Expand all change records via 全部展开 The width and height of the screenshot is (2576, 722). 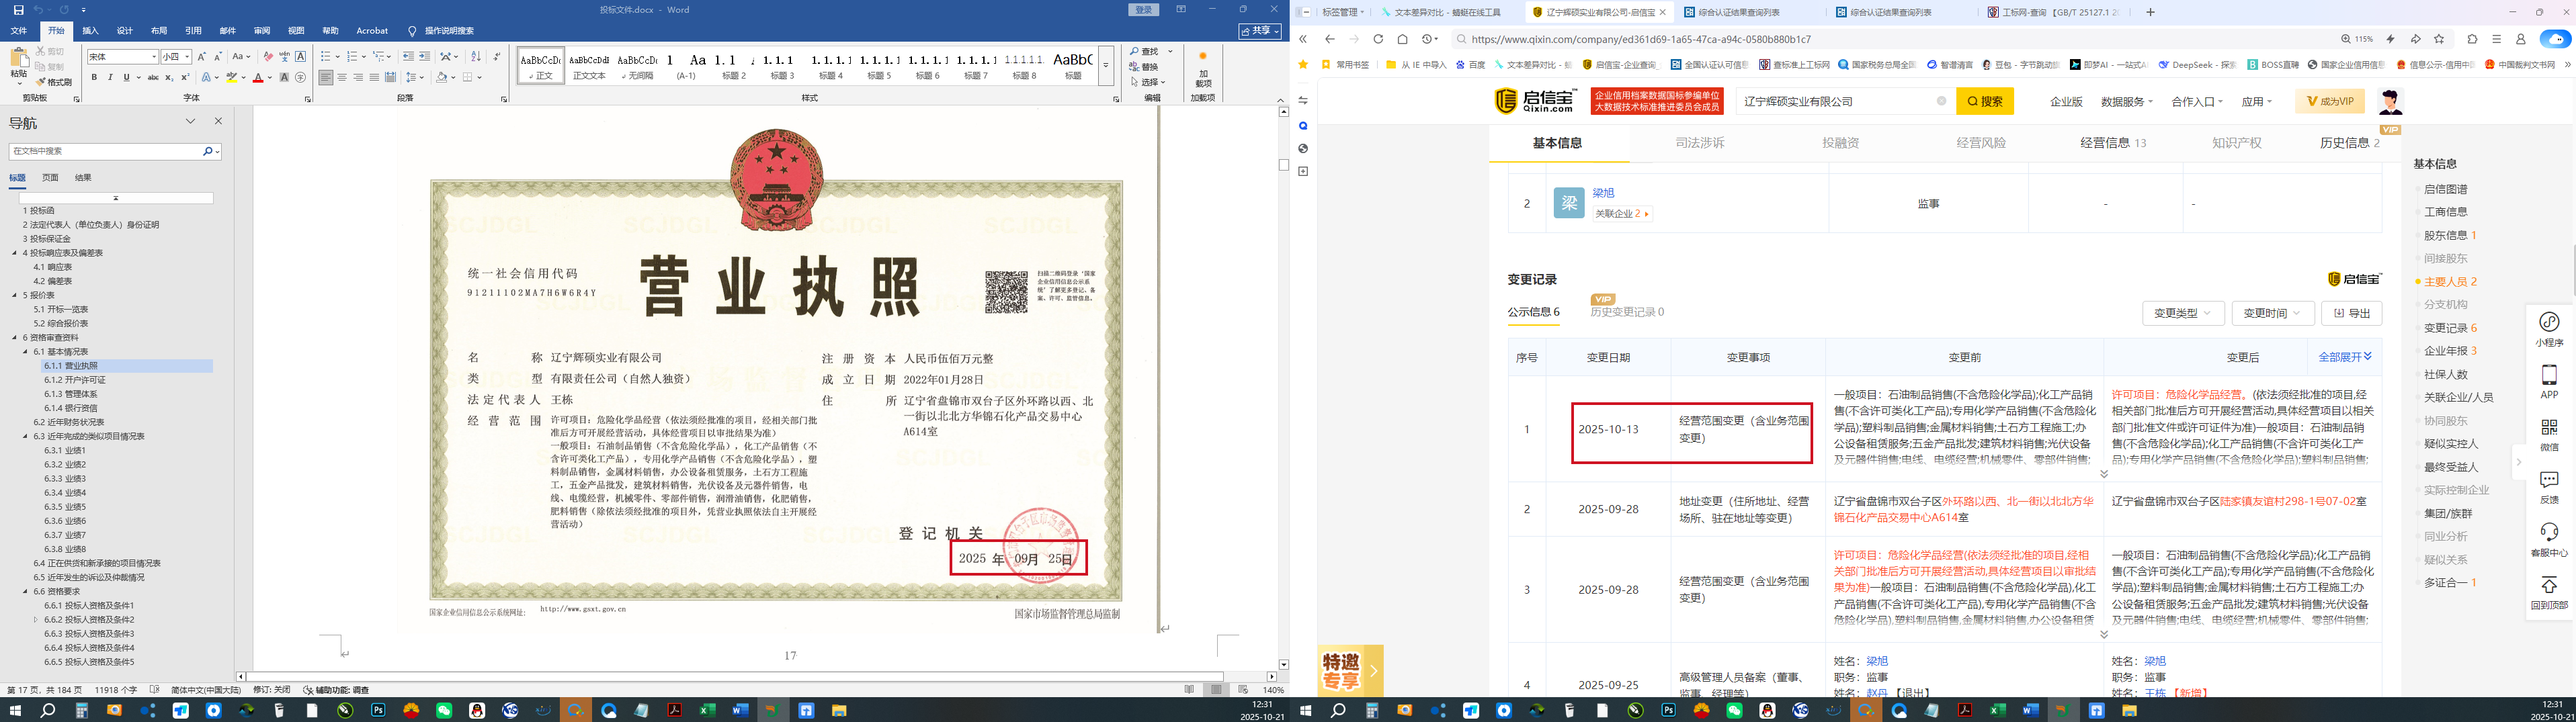pos(2345,357)
